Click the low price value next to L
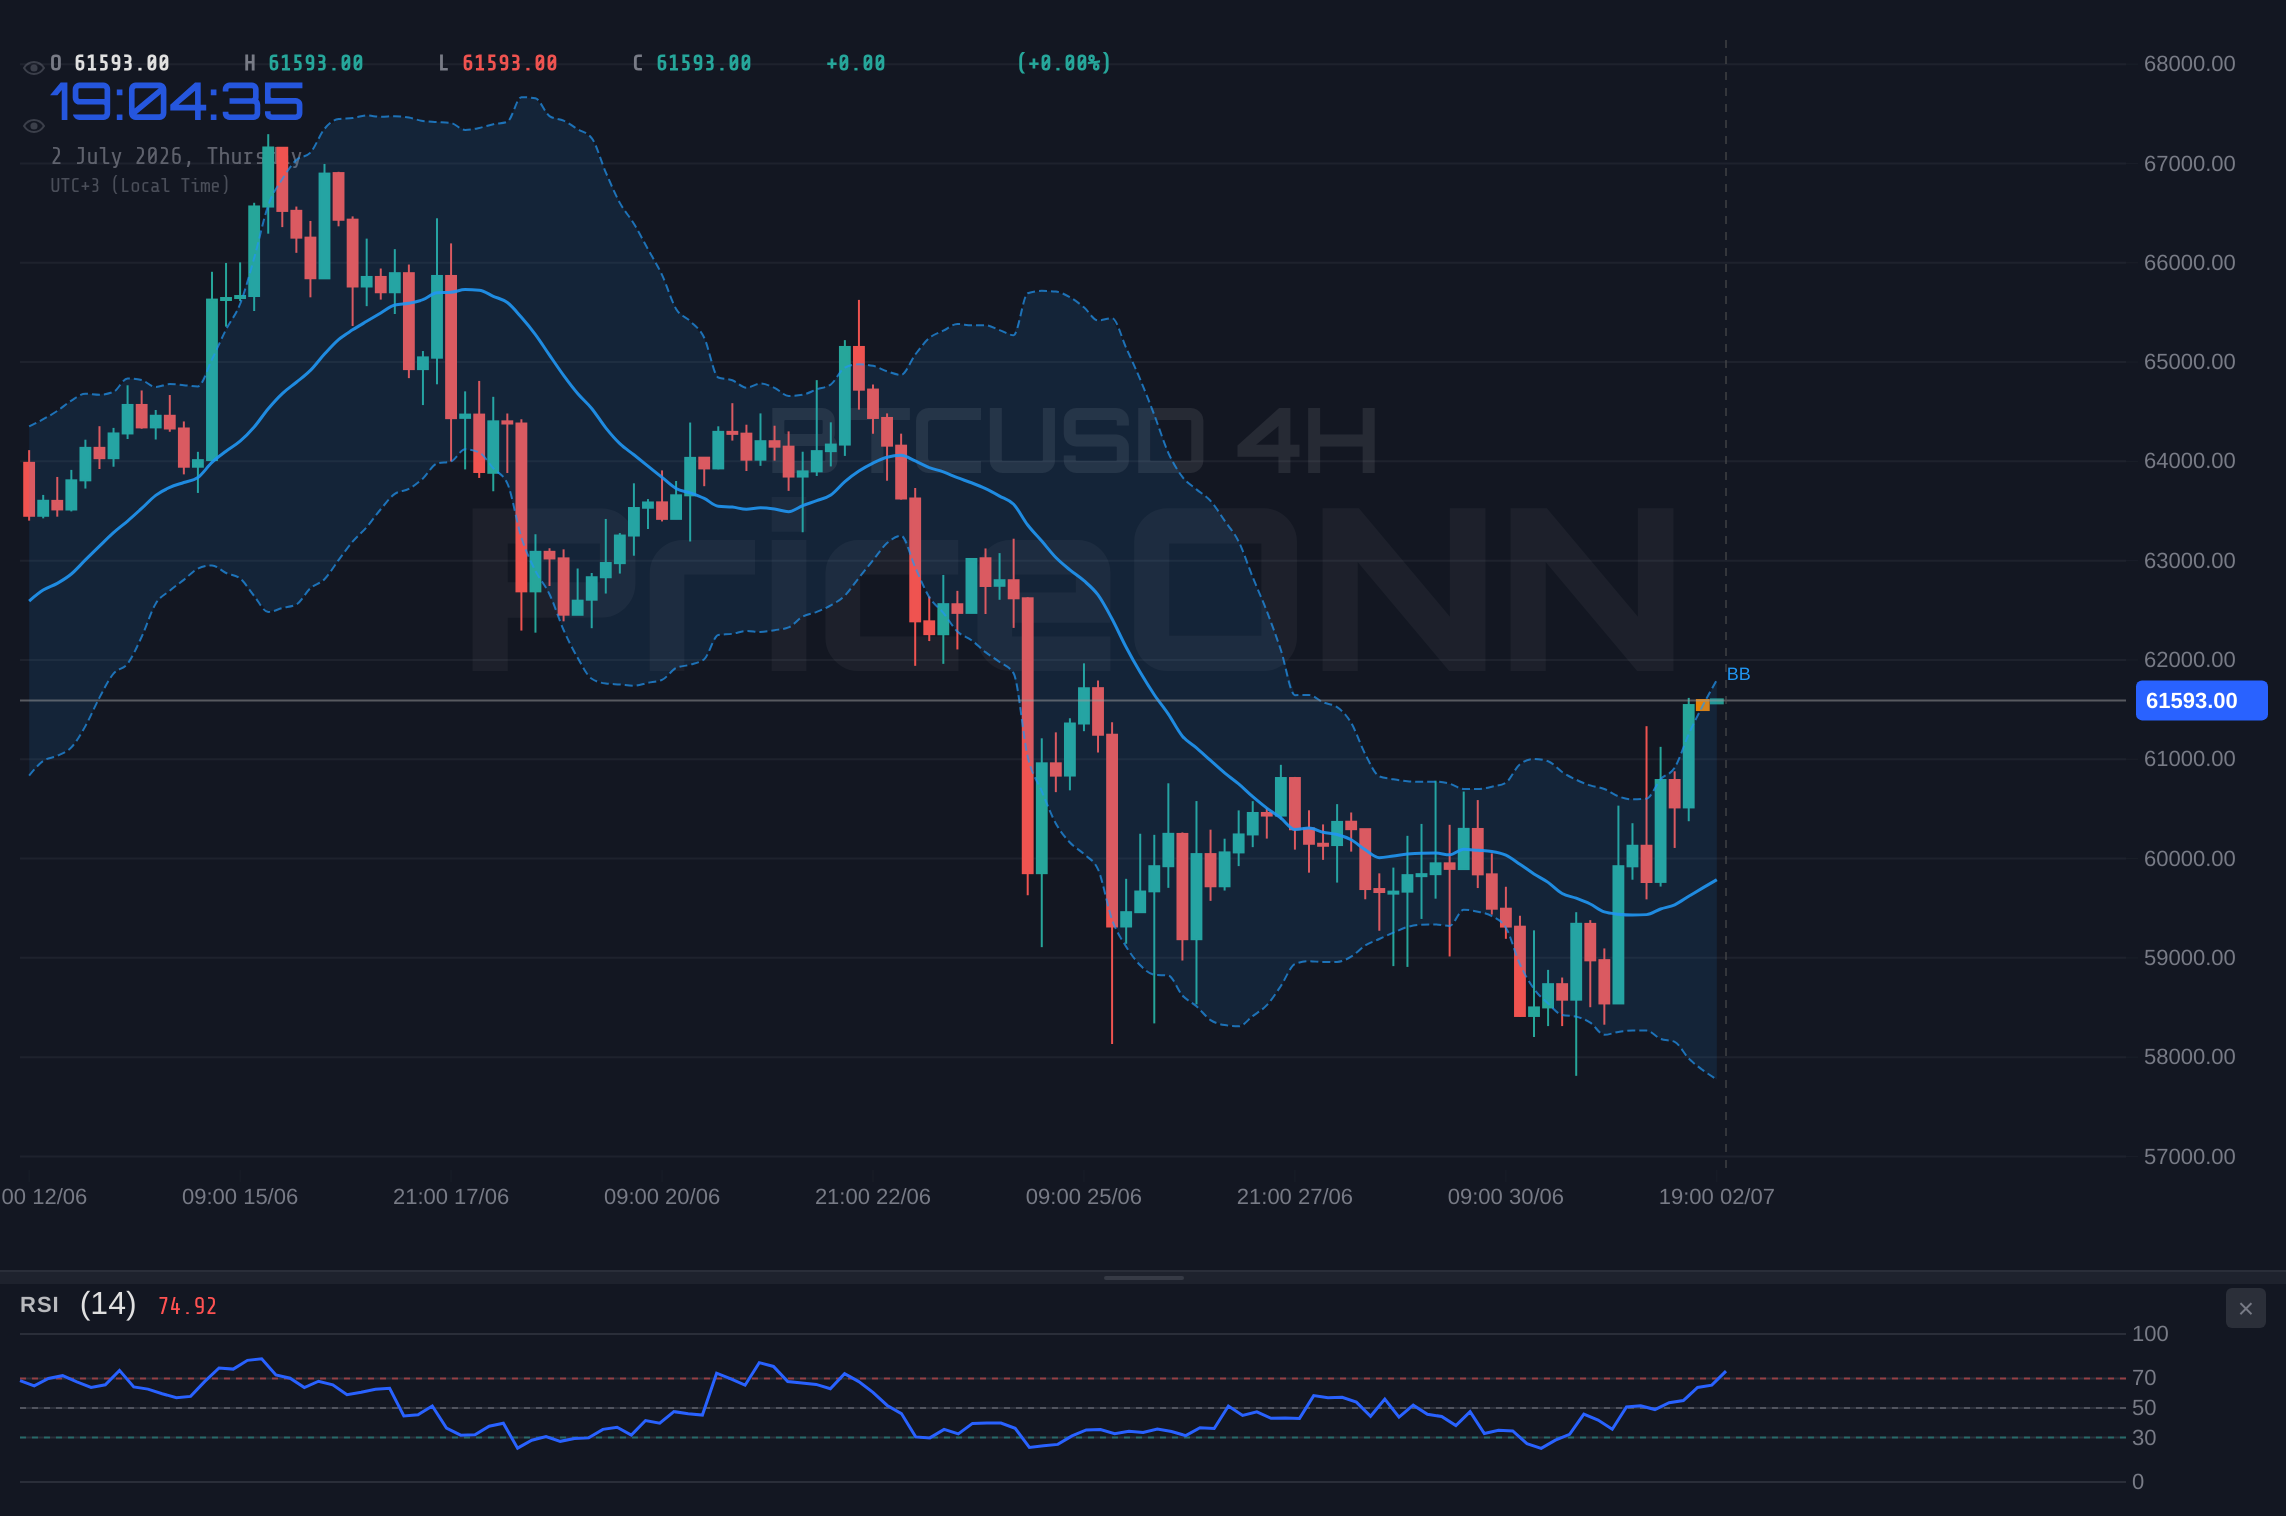This screenshot has width=2286, height=1516. (x=510, y=63)
